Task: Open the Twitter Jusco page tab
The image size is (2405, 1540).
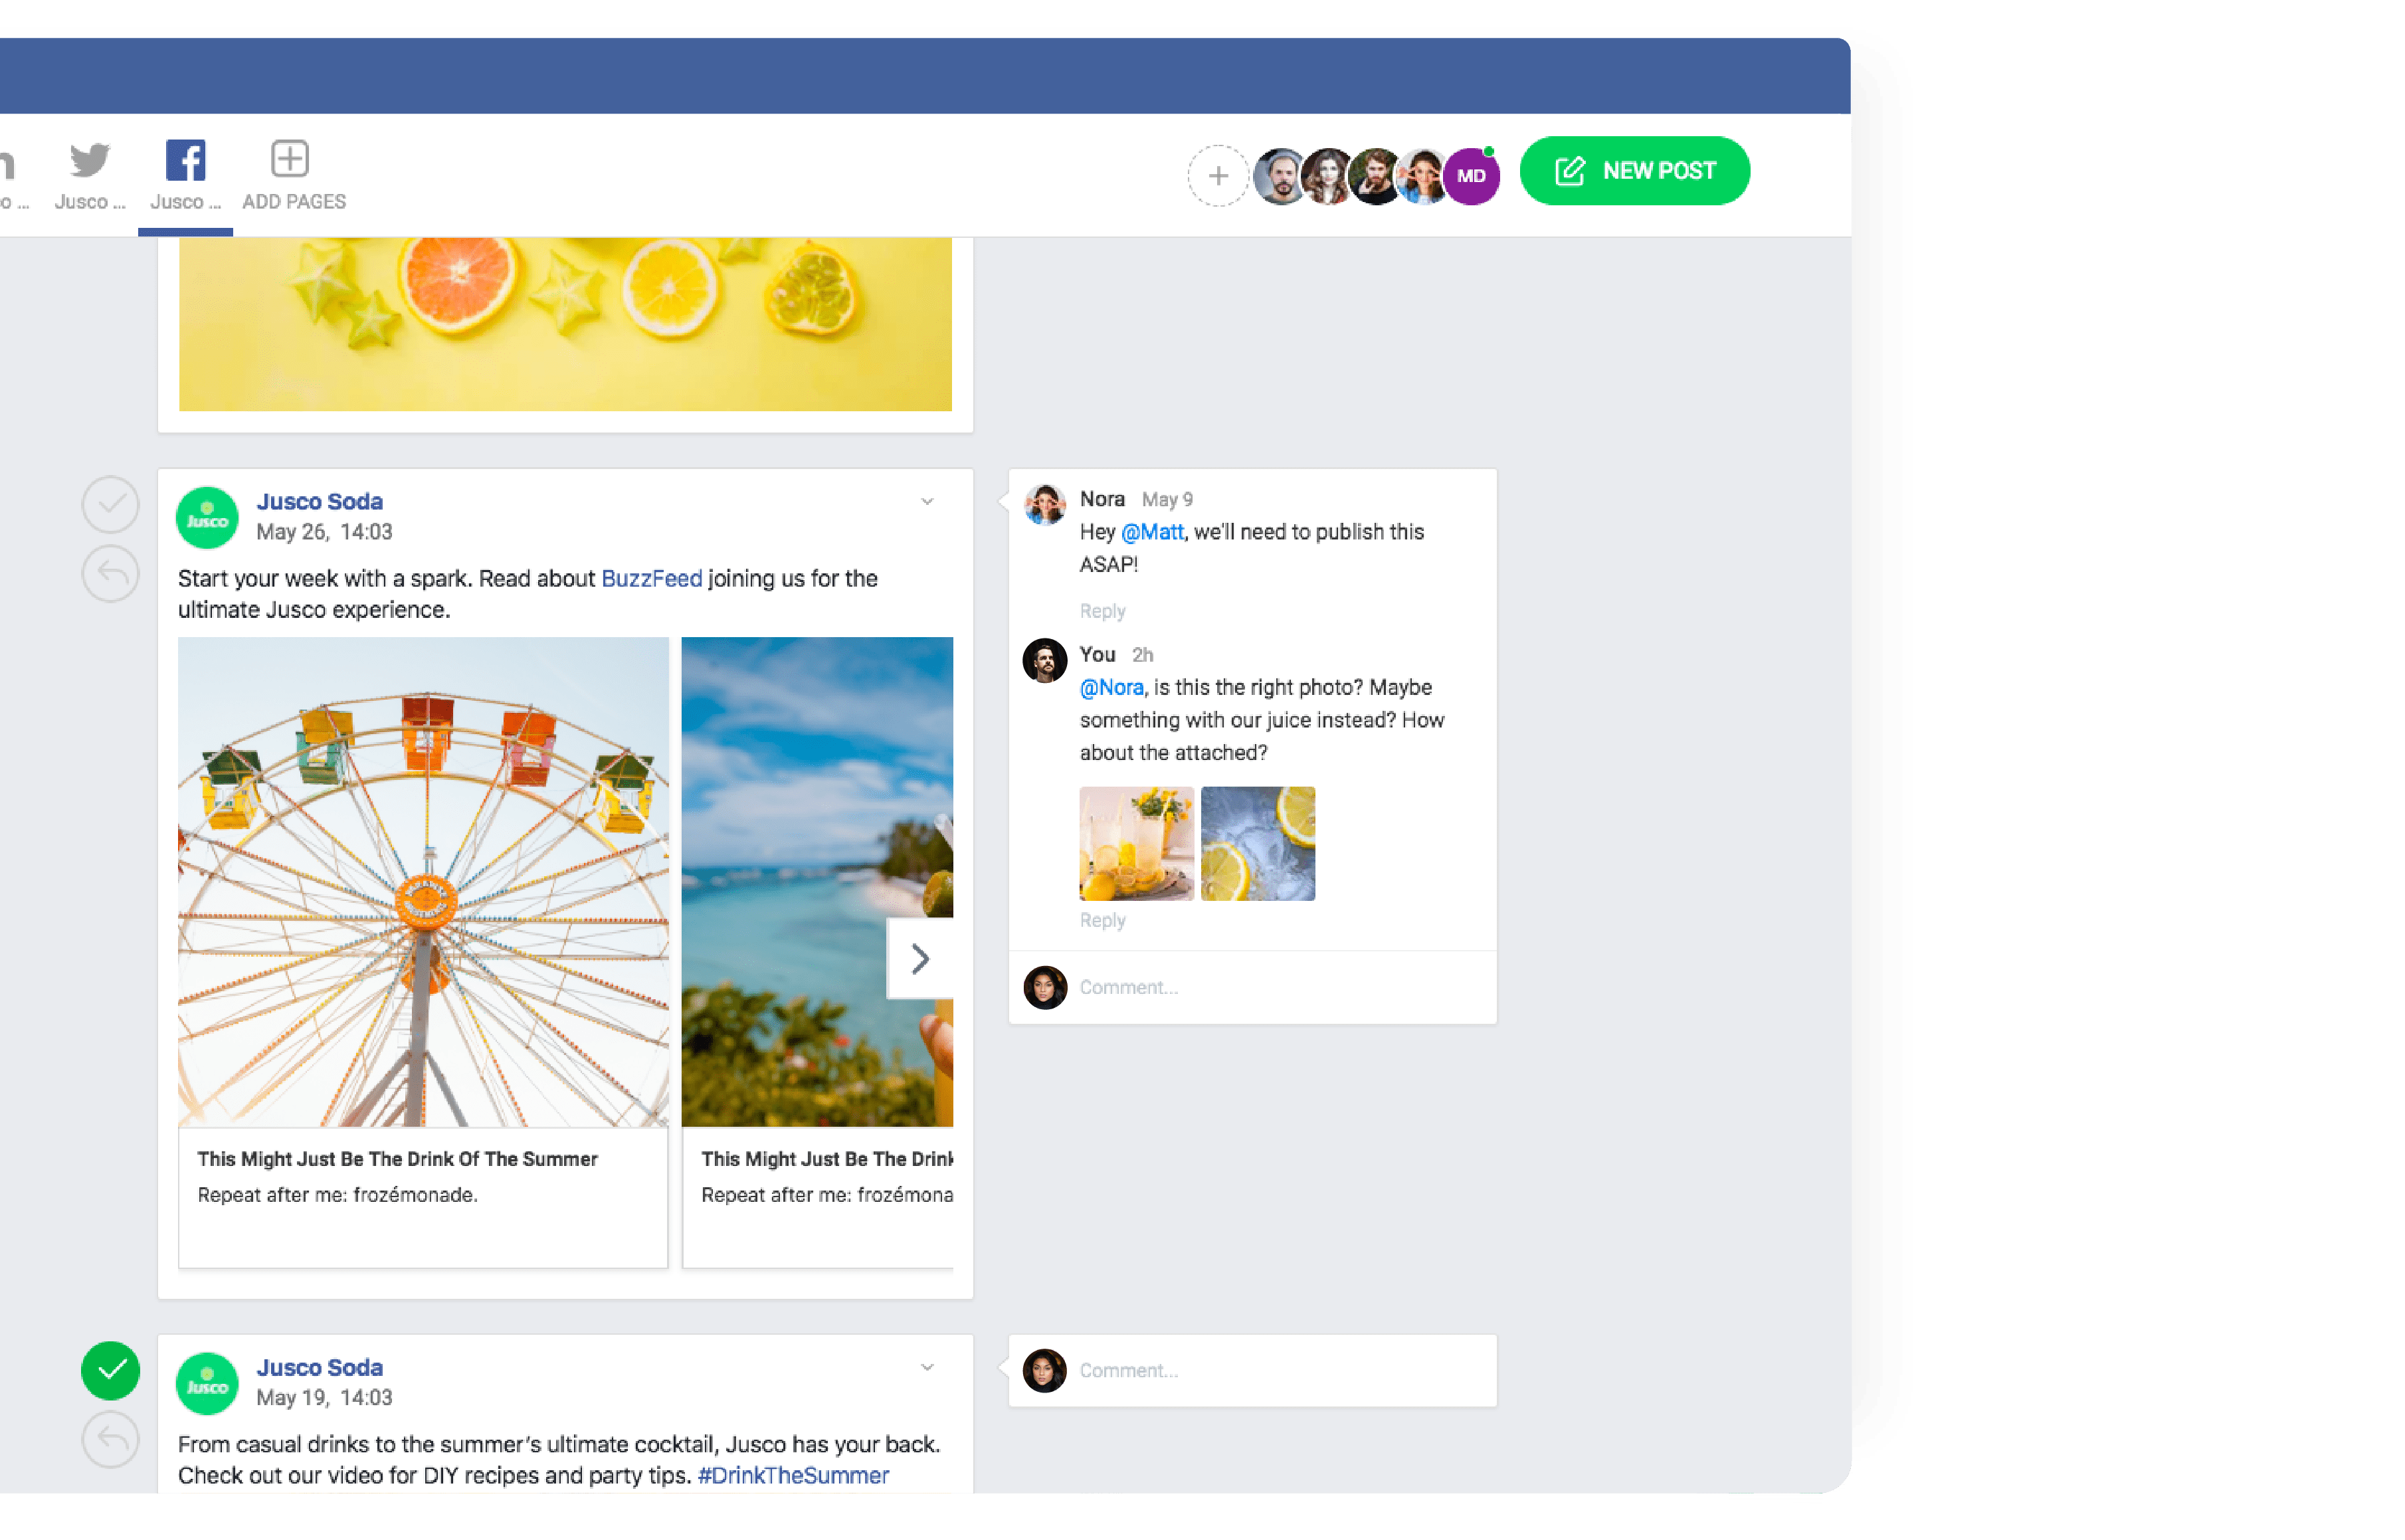Action: [x=90, y=175]
